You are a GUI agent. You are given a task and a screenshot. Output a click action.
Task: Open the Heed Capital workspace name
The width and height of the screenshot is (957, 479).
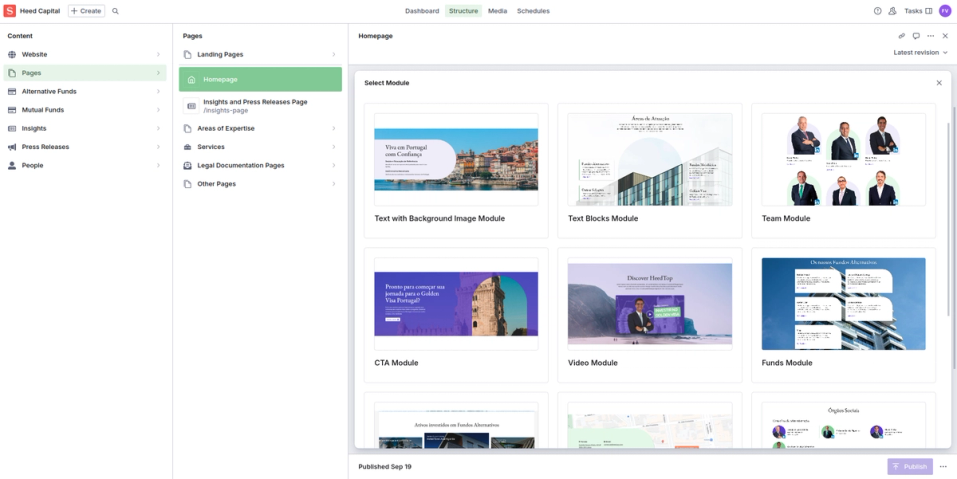[x=40, y=11]
